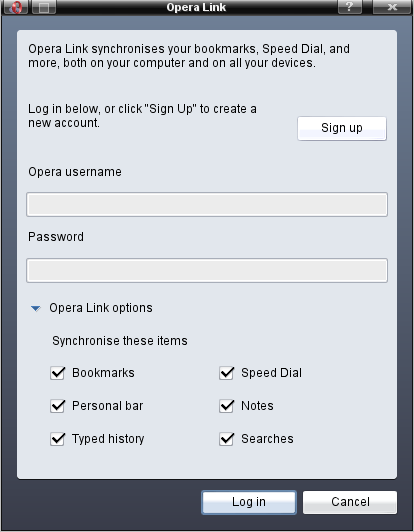Image resolution: width=414 pixels, height=532 pixels.
Task: Close the Opera Link dialog with X
Action: (x=392, y=7)
